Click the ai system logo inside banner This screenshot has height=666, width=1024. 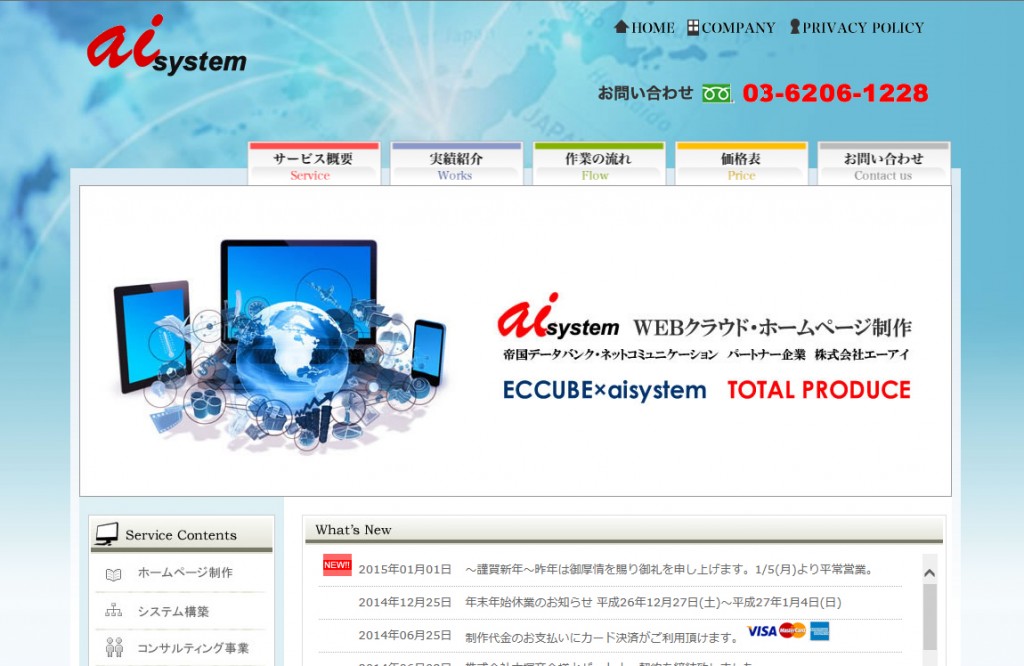558,317
